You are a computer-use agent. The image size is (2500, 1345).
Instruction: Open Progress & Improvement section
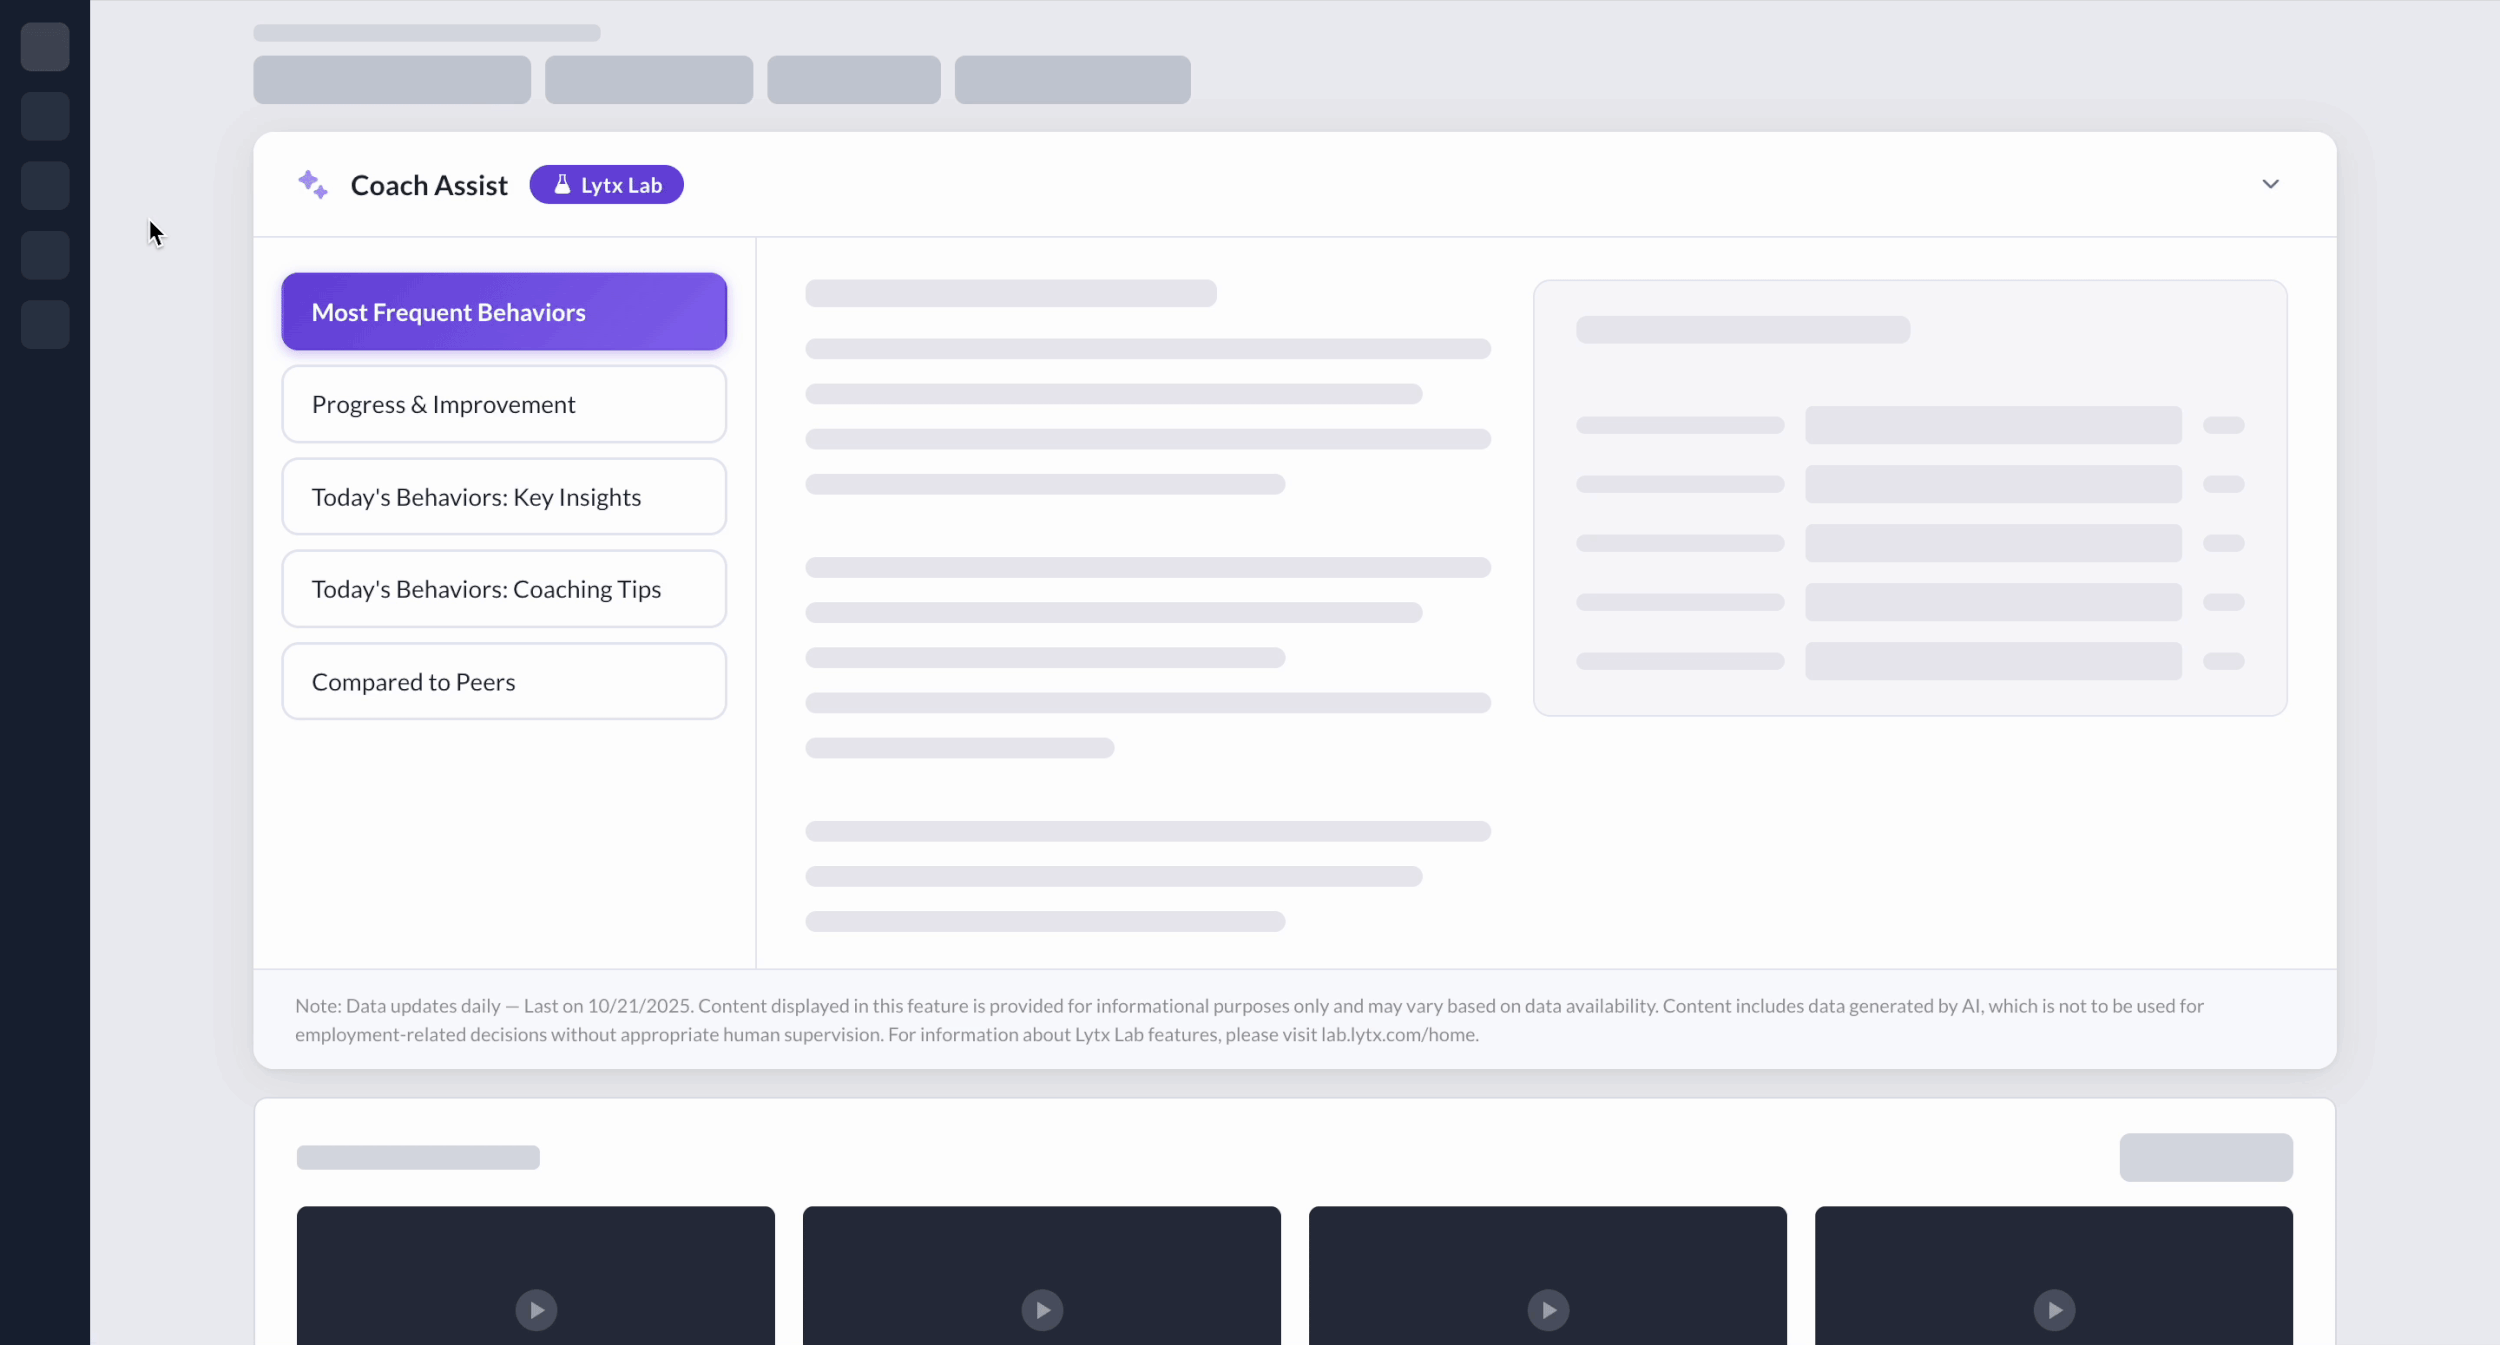pyautogui.click(x=504, y=404)
